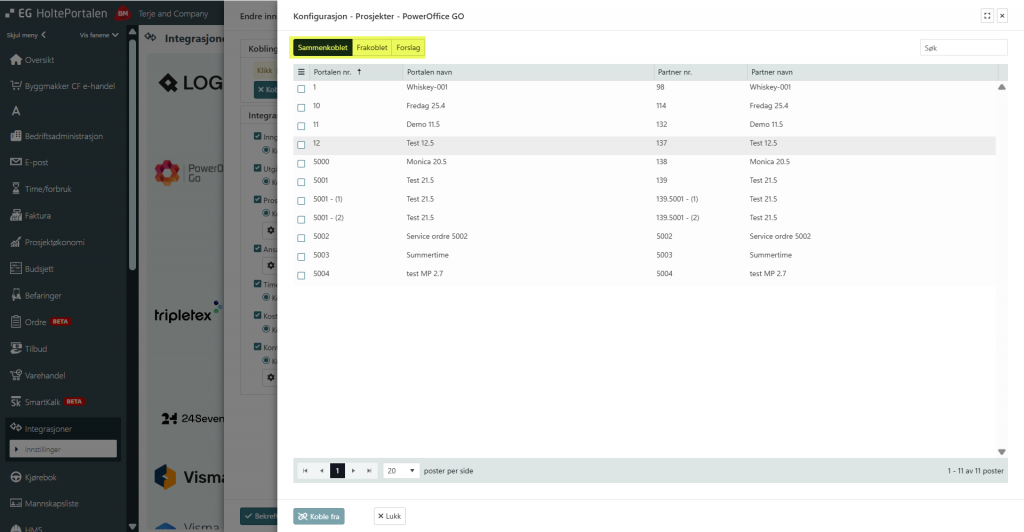Image resolution: width=1024 pixels, height=532 pixels.
Task: Switch to the Forslag tab
Action: [408, 47]
